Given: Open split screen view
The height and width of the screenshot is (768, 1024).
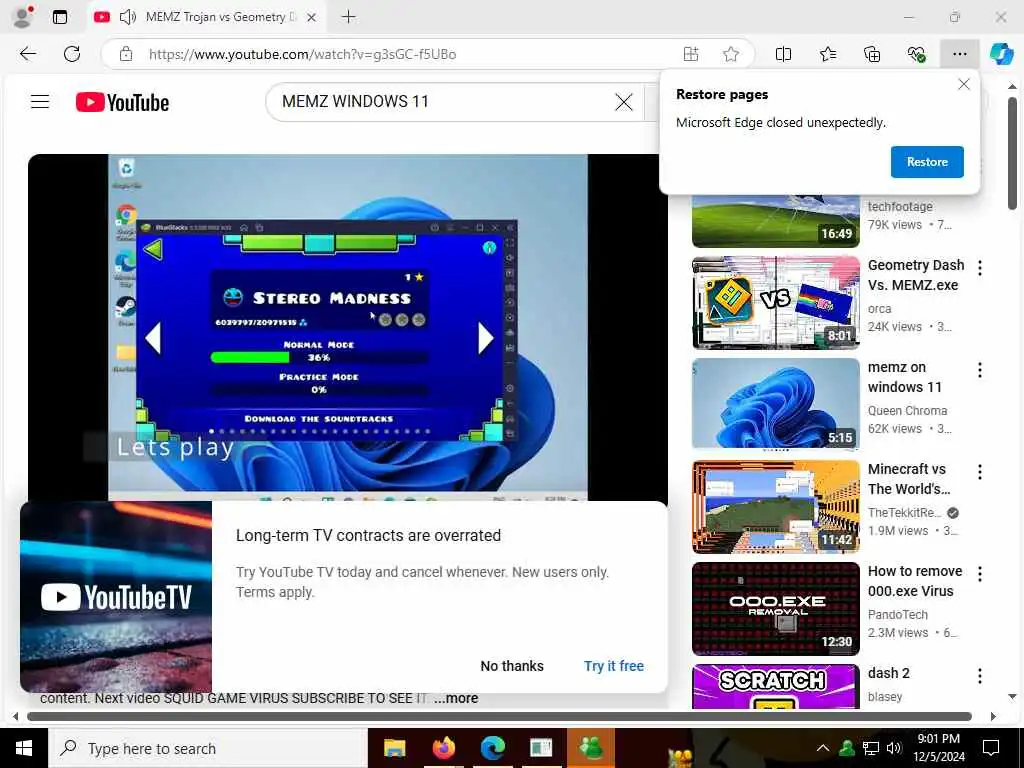Looking at the screenshot, I should click(783, 54).
